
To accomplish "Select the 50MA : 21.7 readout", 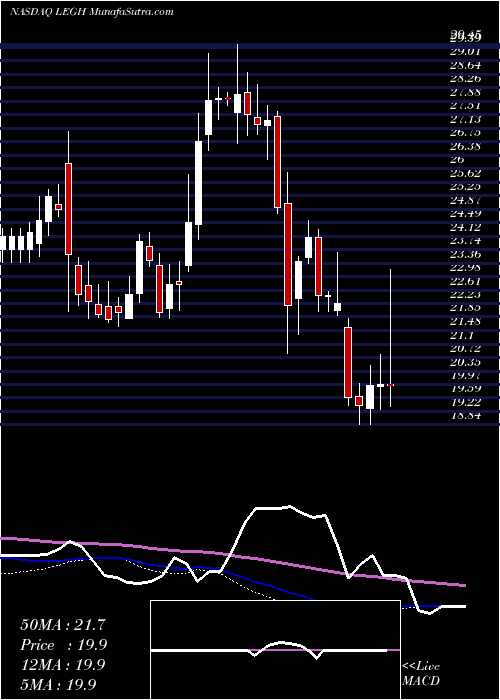I will click(x=63, y=625).
